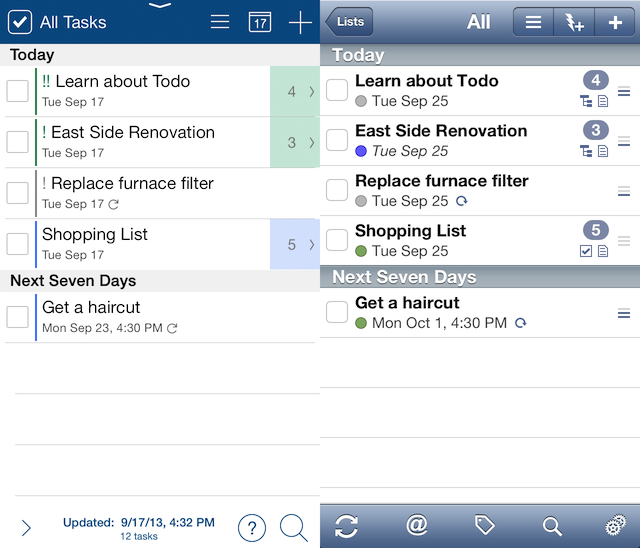Tap note icon on East Side Renovation
The height and width of the screenshot is (548, 640).
[603, 151]
